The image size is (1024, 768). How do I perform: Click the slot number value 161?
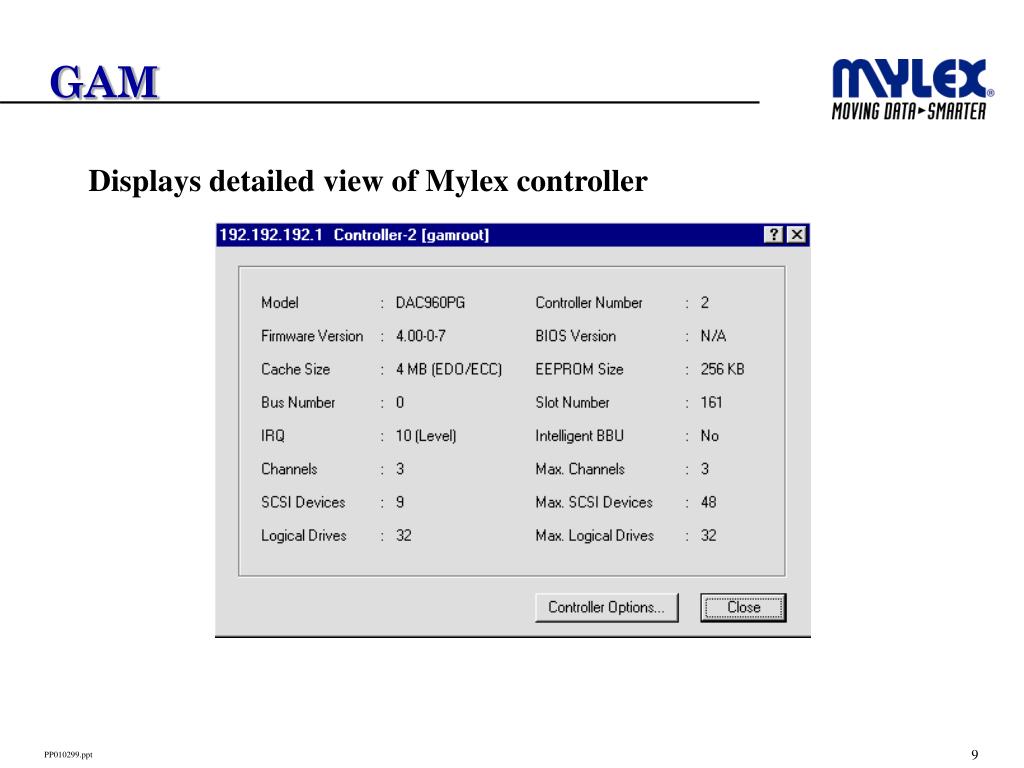click(x=711, y=402)
